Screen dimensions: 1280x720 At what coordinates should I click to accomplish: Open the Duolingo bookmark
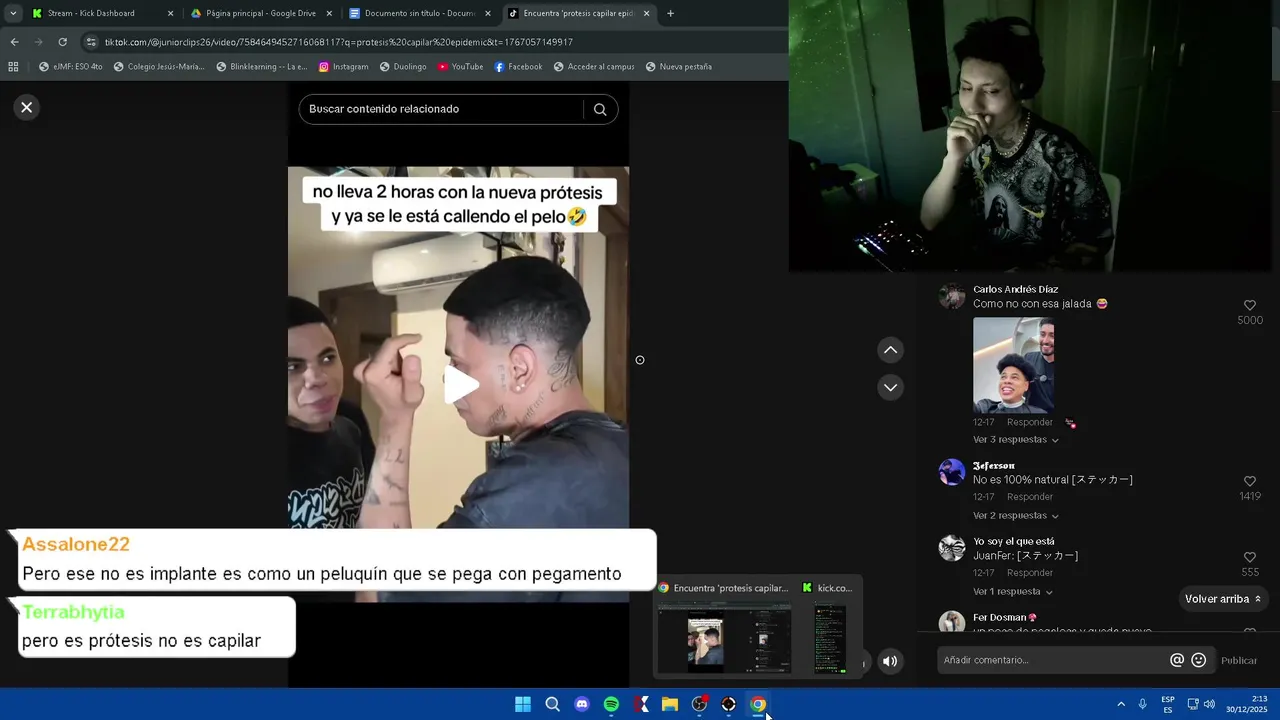(x=403, y=67)
